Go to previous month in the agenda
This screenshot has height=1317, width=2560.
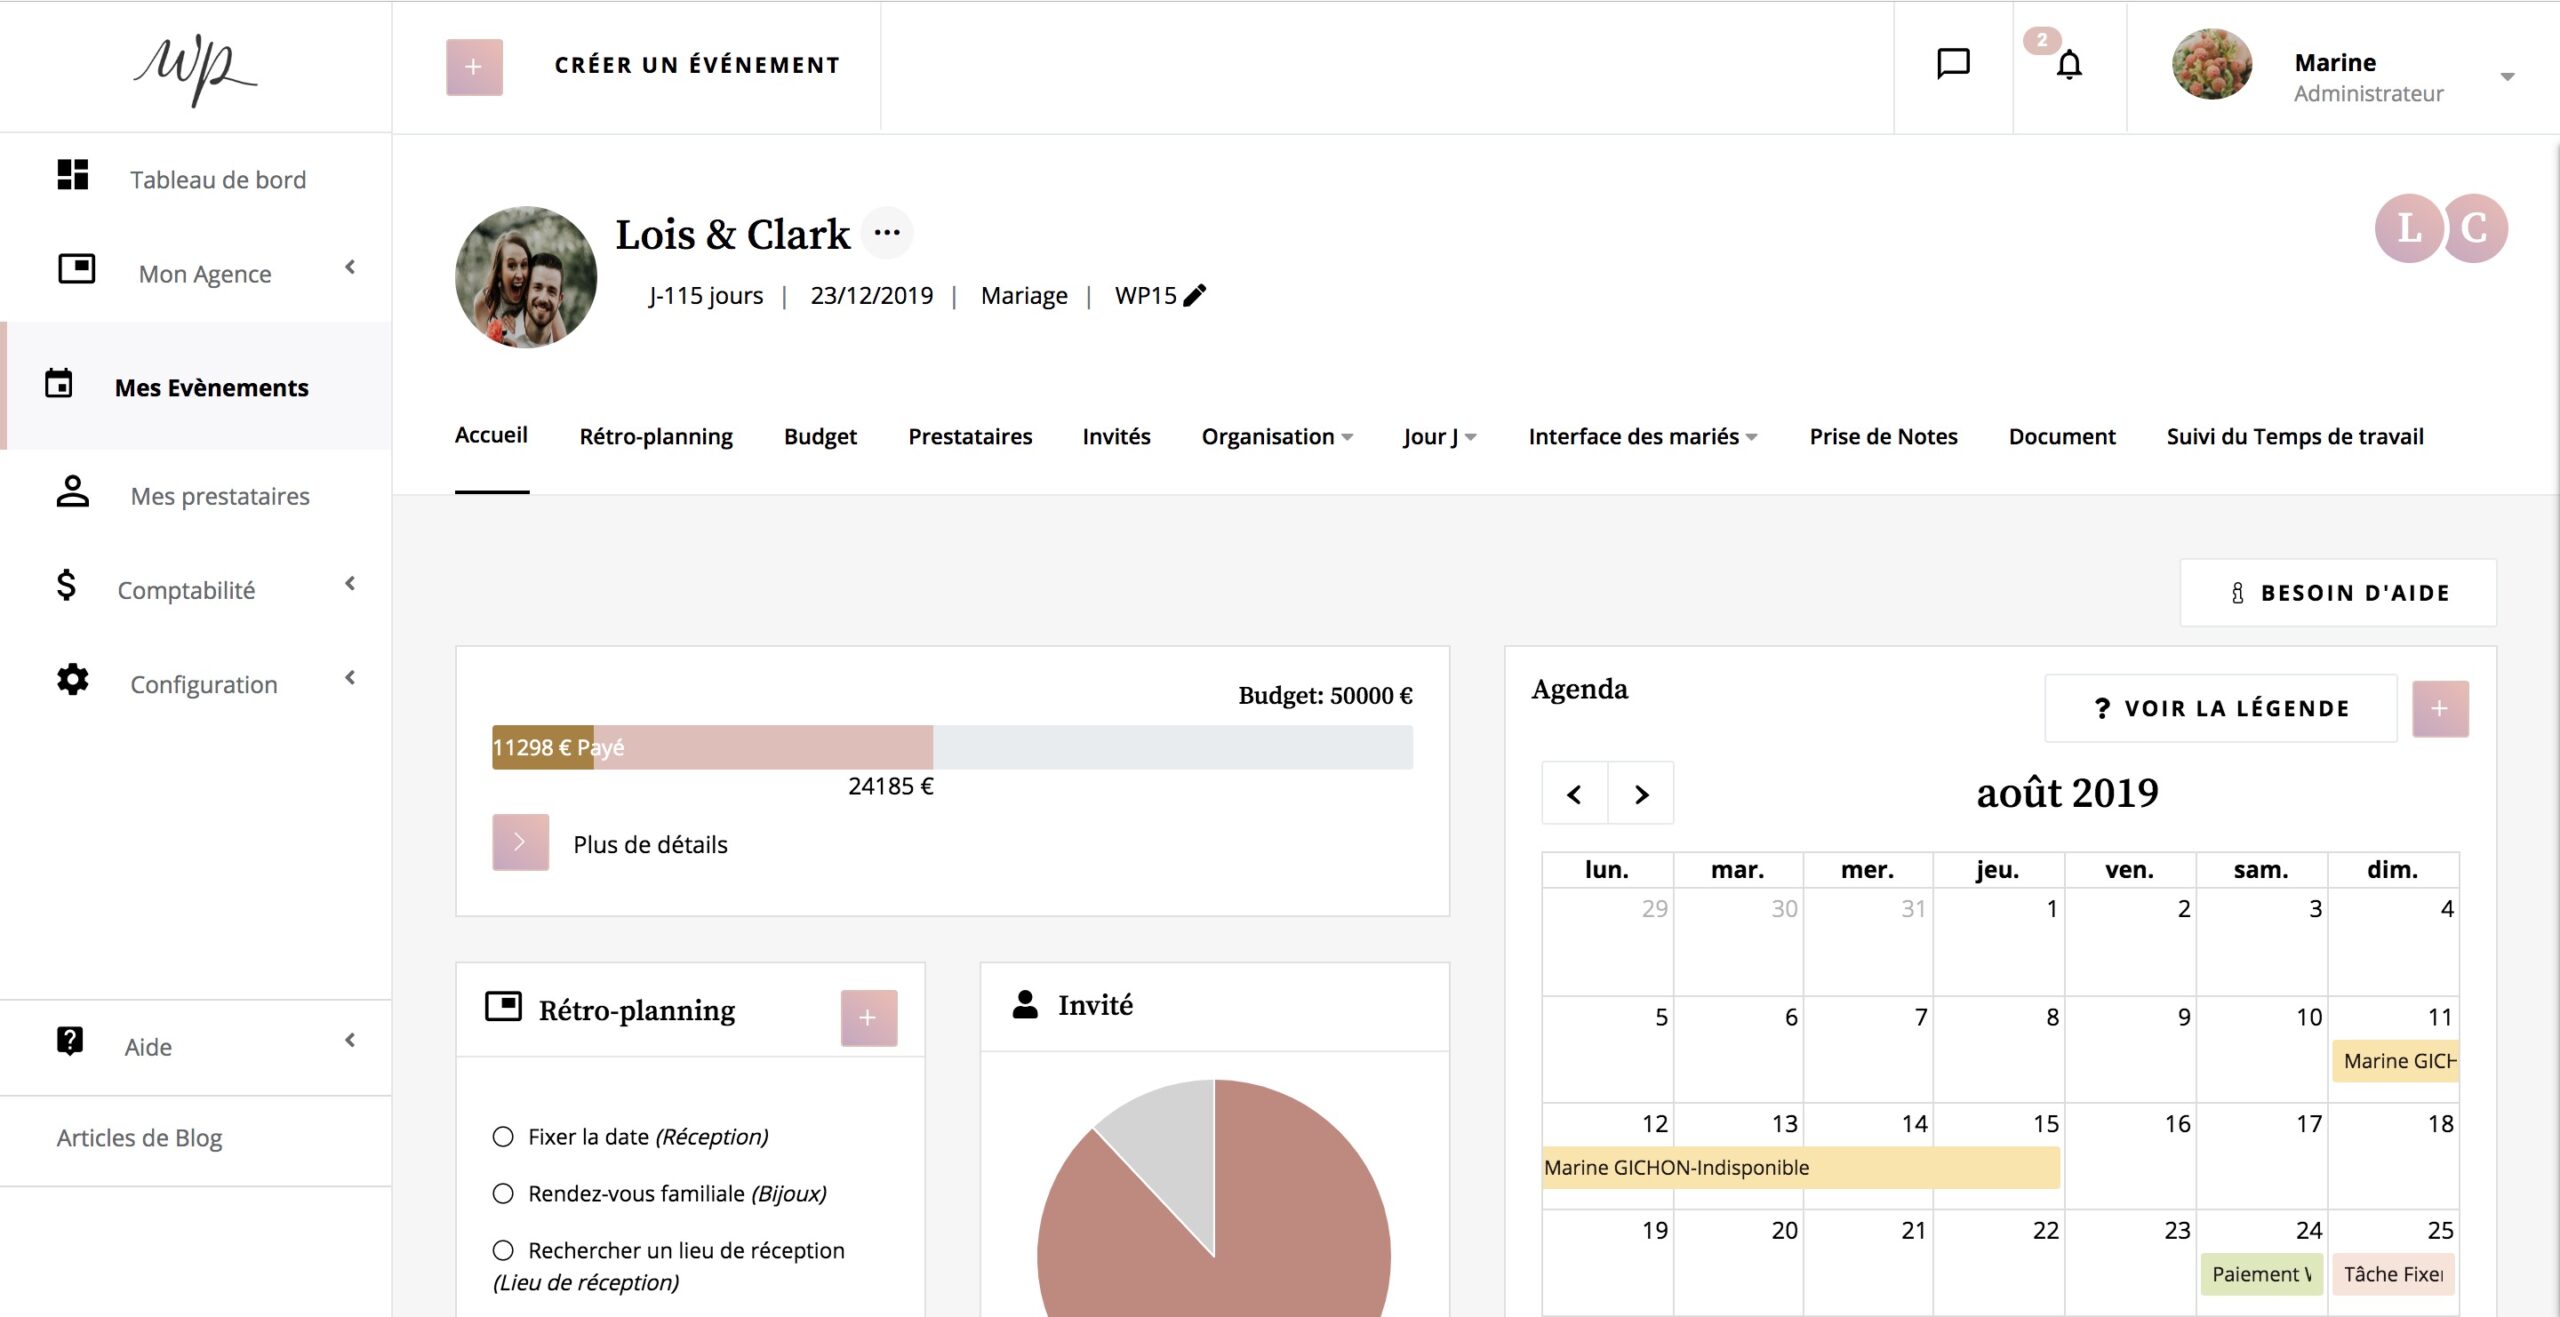(1574, 794)
